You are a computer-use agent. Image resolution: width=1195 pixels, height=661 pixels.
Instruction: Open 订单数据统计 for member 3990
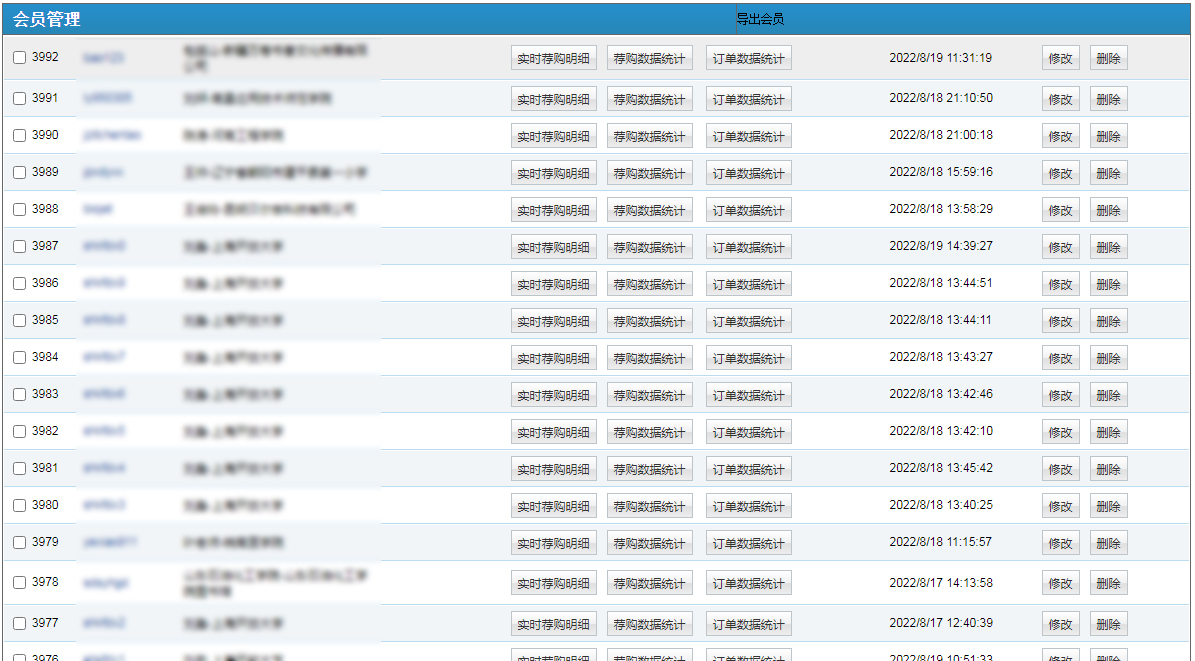(748, 137)
